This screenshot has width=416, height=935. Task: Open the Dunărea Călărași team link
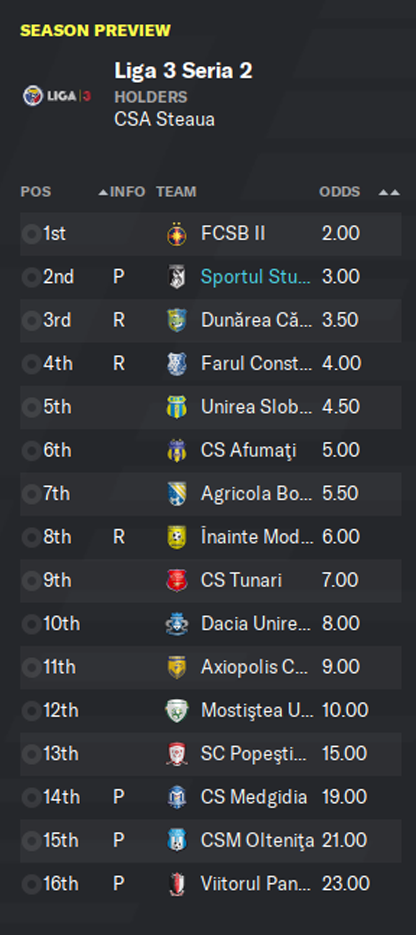click(x=256, y=320)
